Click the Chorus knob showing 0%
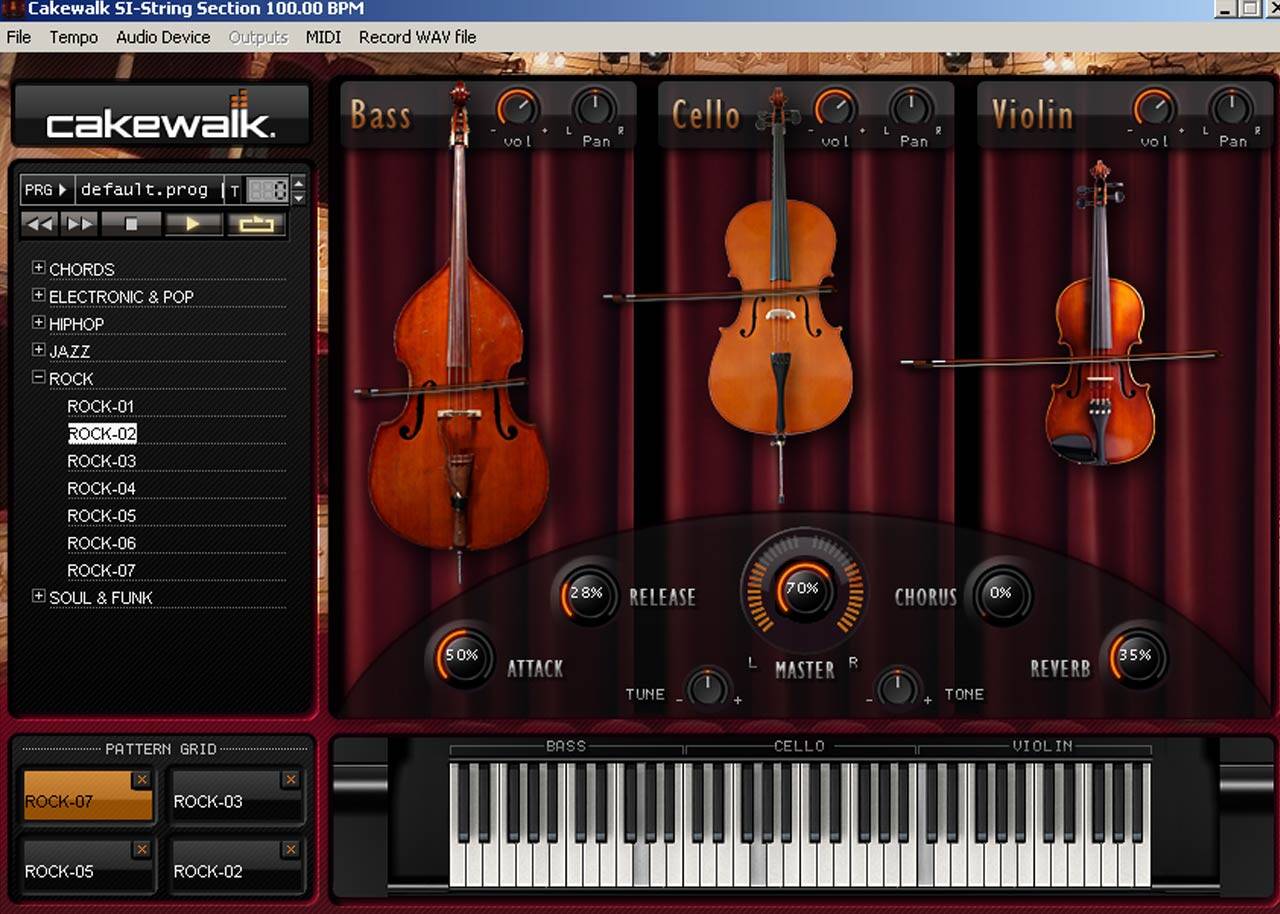 pos(1001,594)
